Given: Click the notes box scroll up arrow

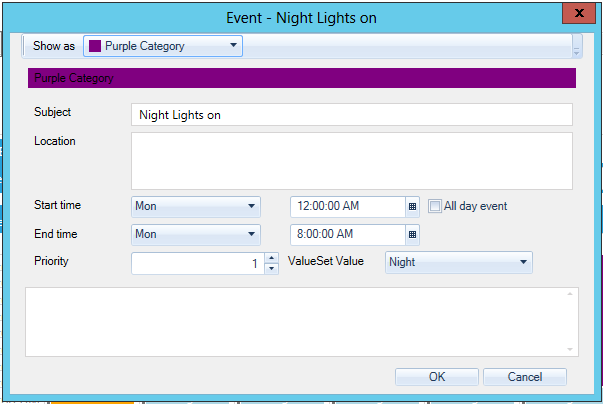Looking at the screenshot, I should click(x=570, y=295).
